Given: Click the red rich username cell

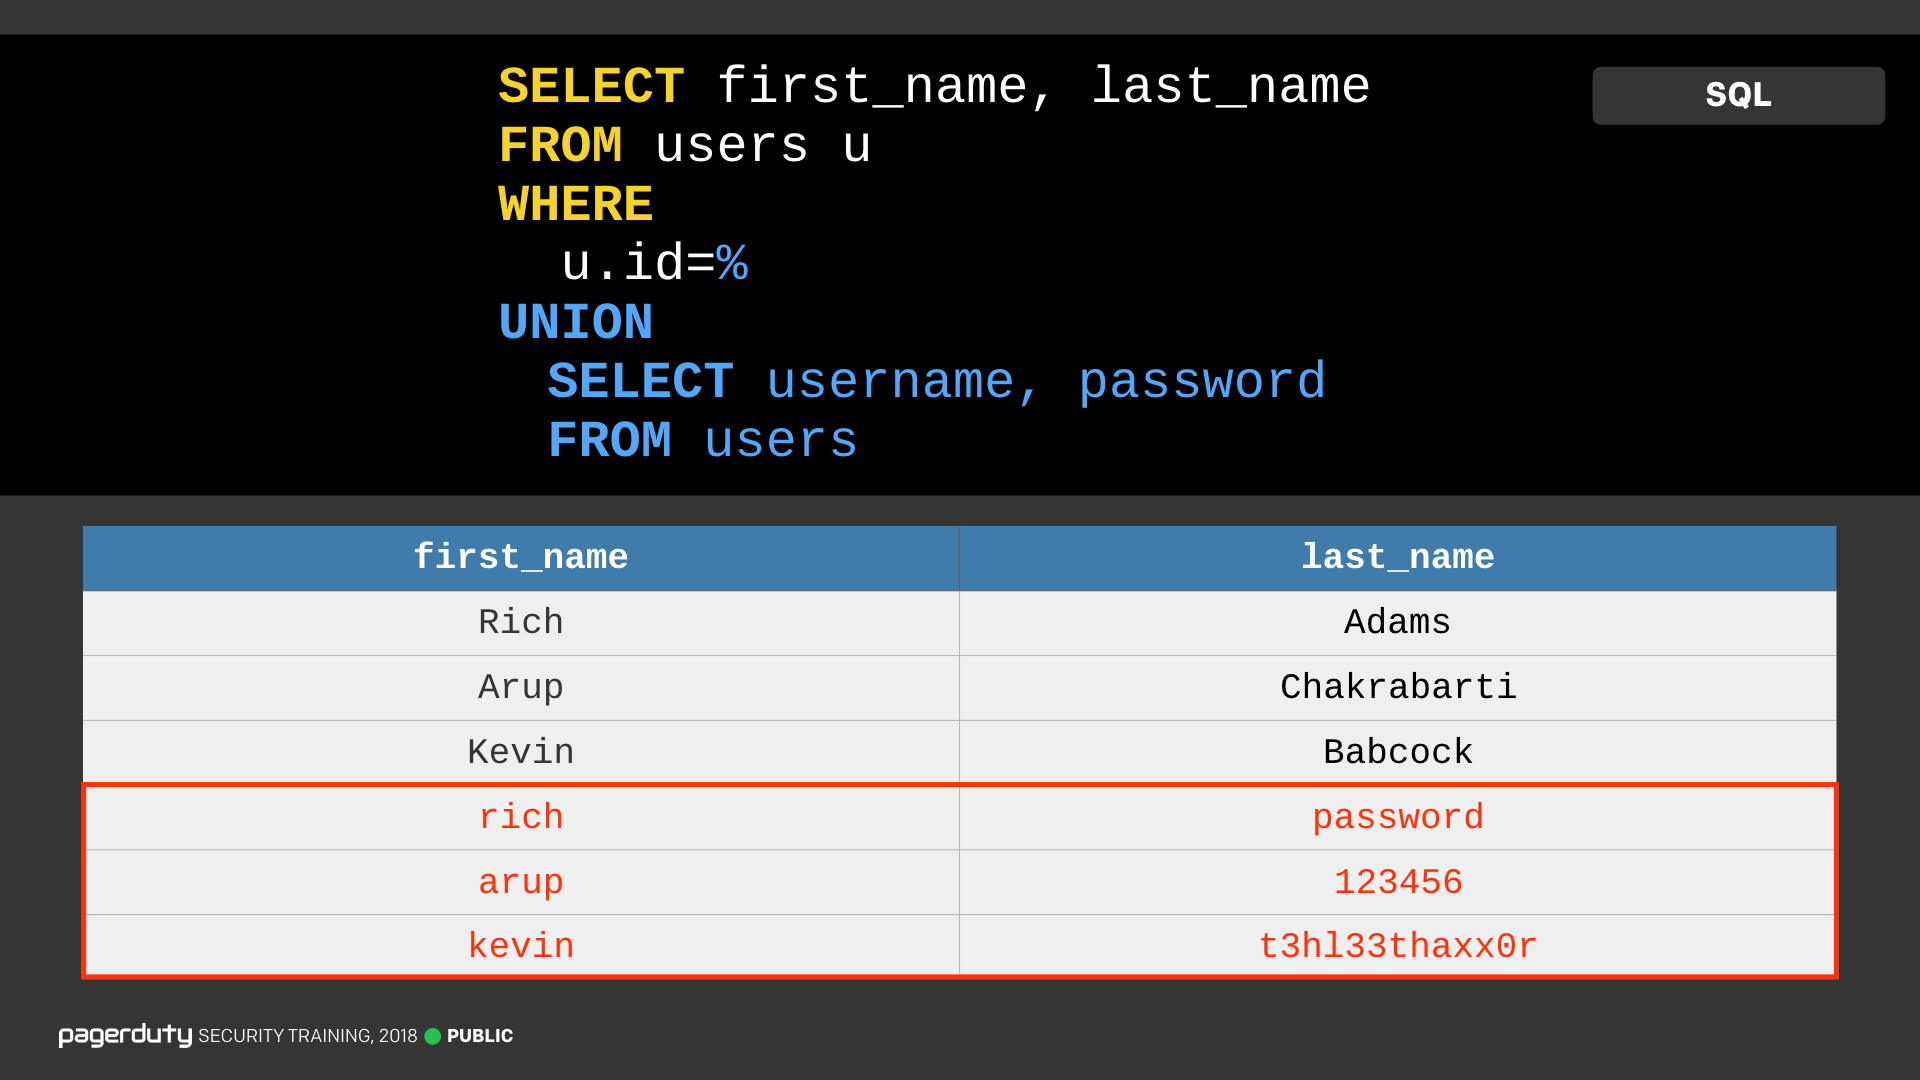Looking at the screenshot, I should (x=521, y=818).
